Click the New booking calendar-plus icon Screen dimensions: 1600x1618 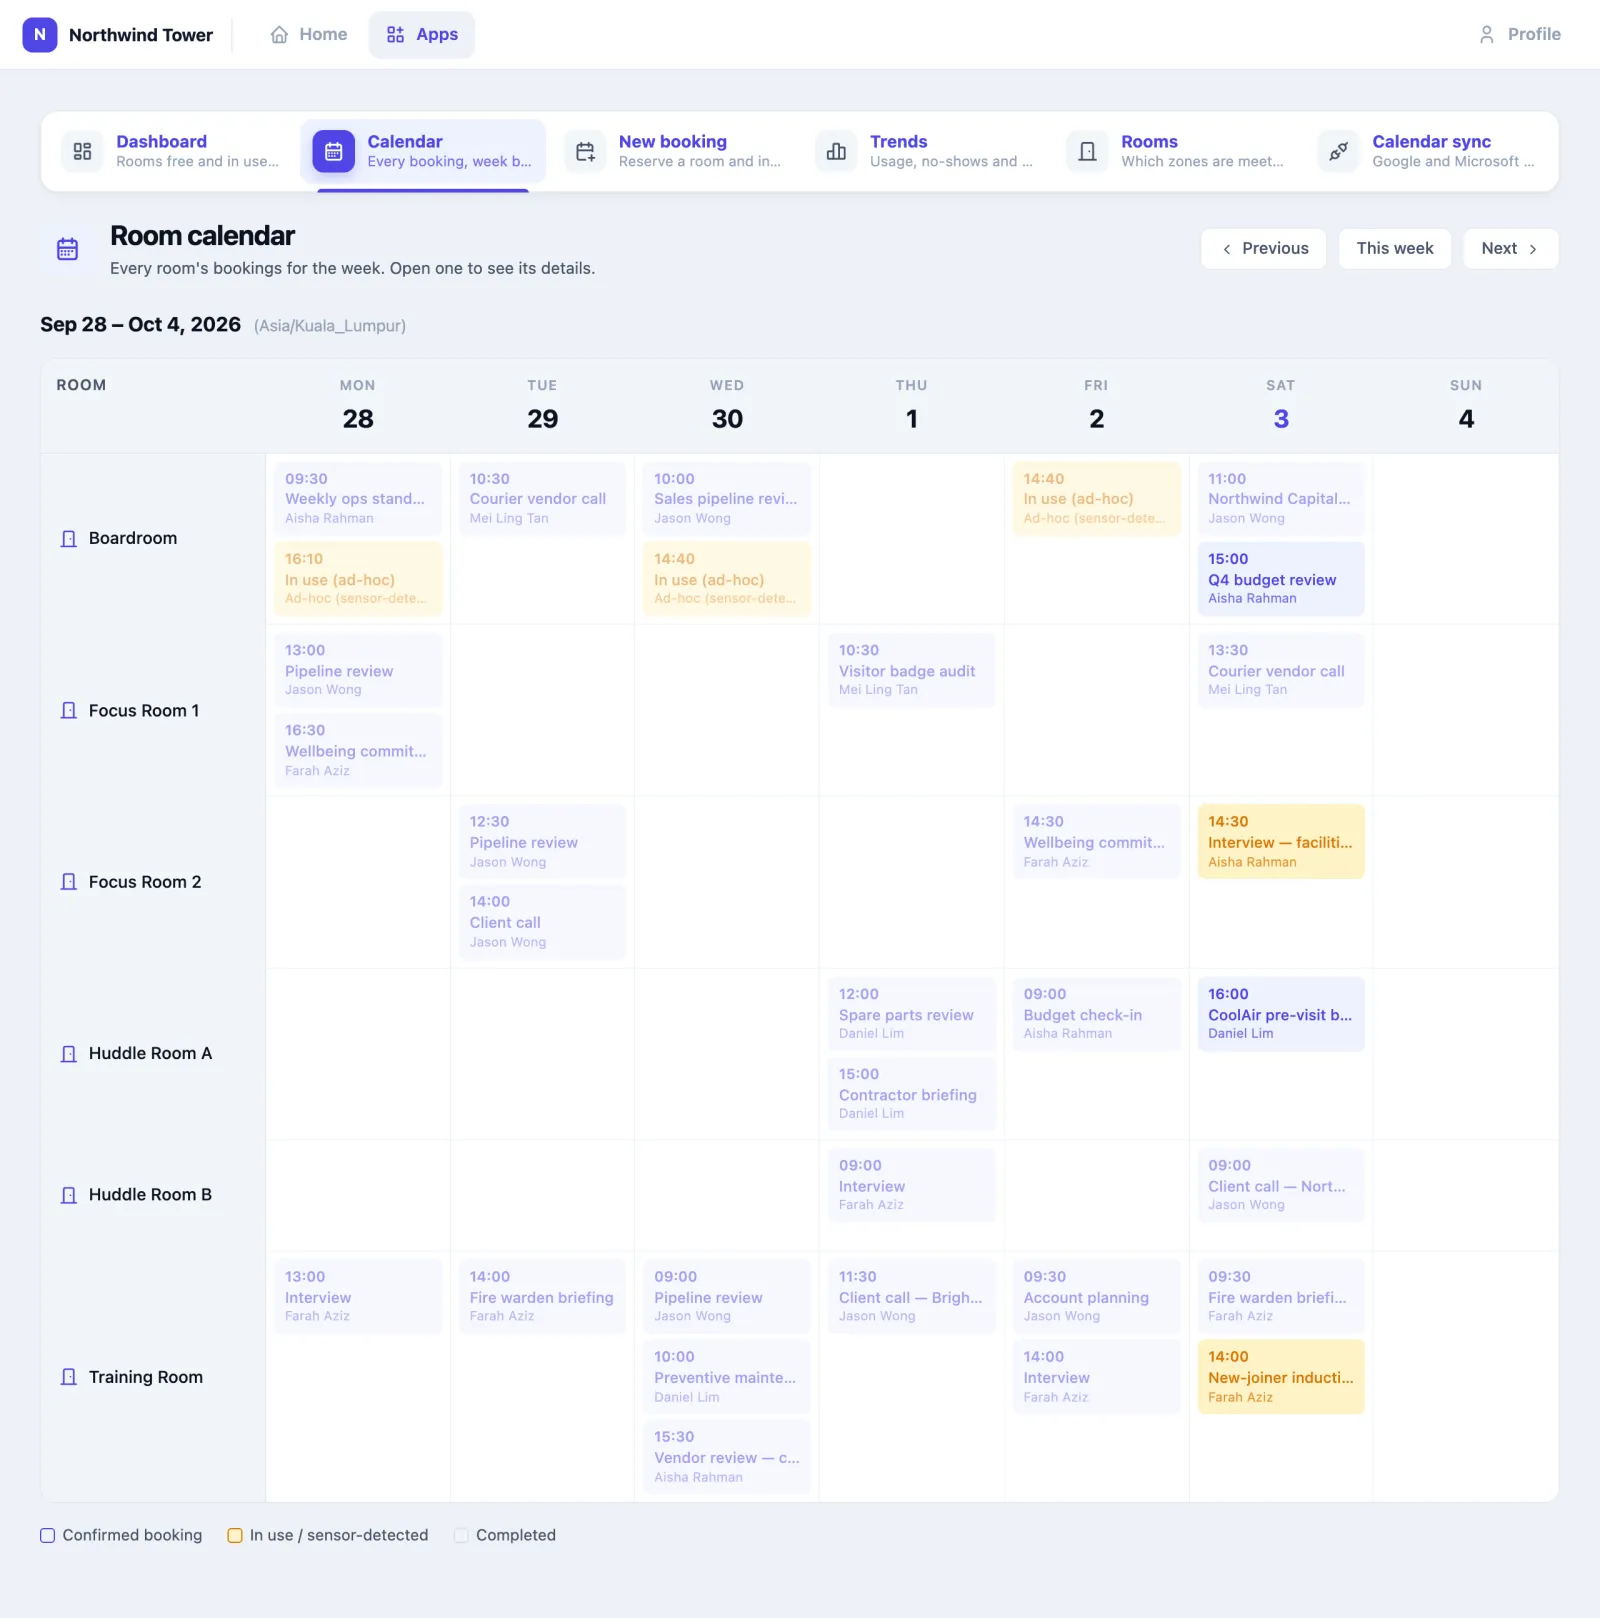(585, 151)
